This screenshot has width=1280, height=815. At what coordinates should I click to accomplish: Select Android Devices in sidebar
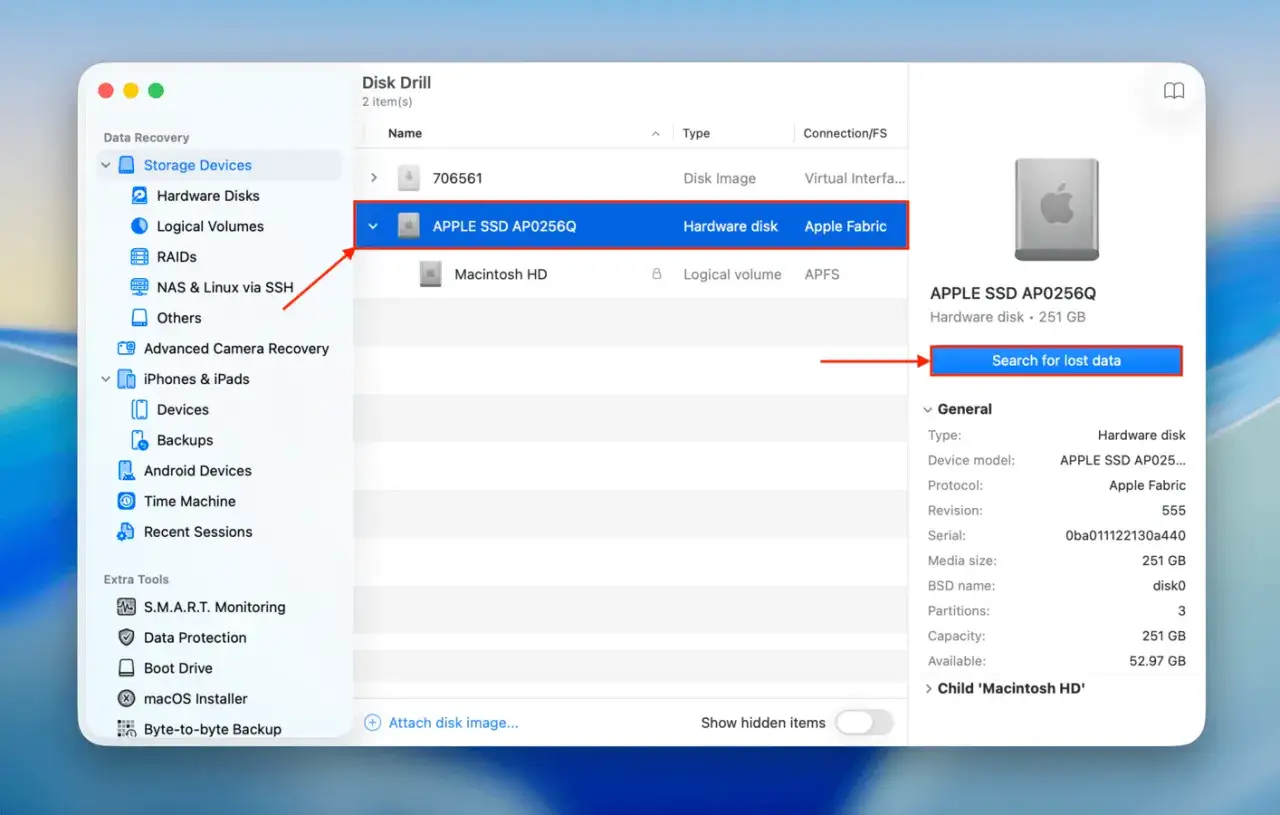pos(198,470)
